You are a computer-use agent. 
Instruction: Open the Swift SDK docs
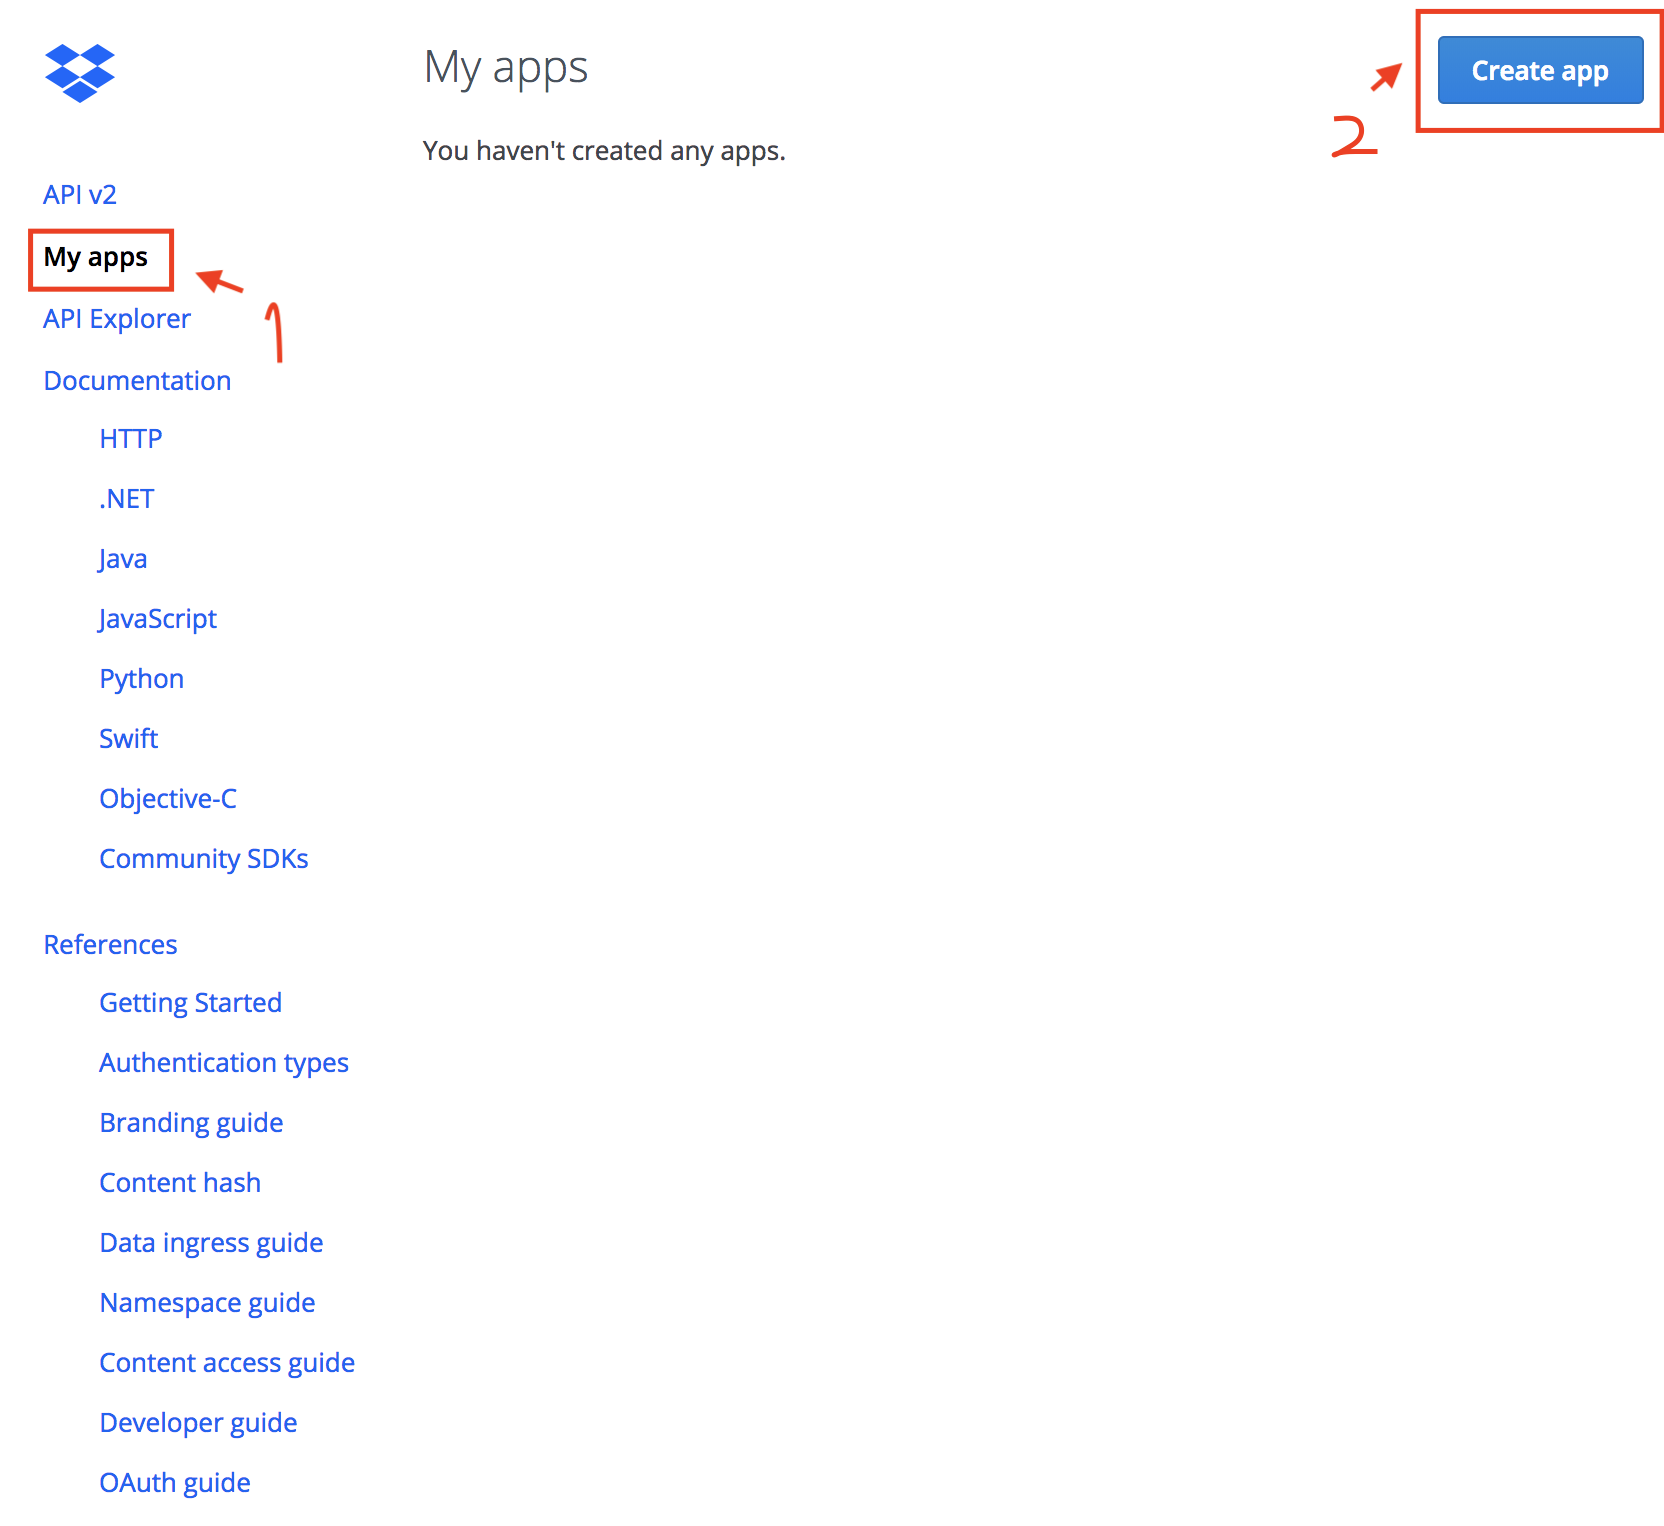tap(128, 738)
